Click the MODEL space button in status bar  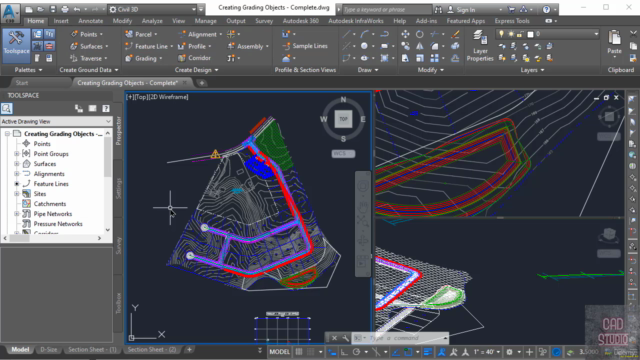(x=280, y=352)
